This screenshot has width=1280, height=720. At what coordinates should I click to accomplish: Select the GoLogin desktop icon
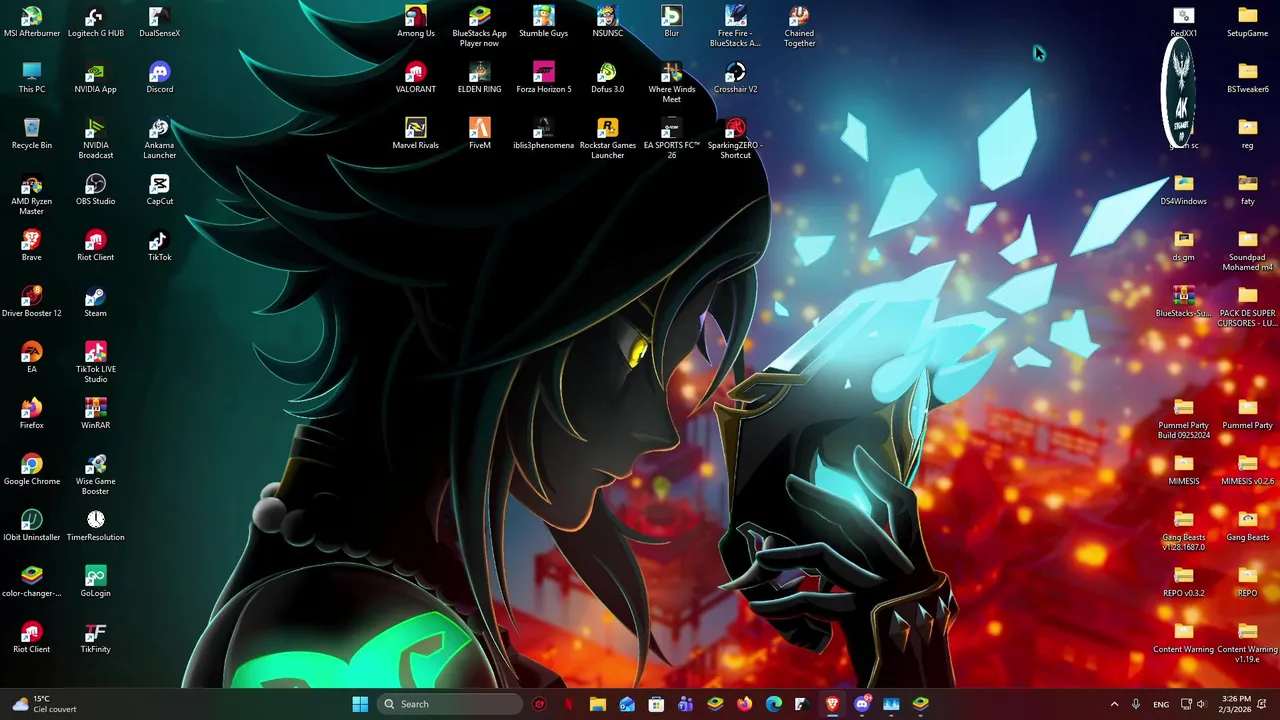pos(96,582)
